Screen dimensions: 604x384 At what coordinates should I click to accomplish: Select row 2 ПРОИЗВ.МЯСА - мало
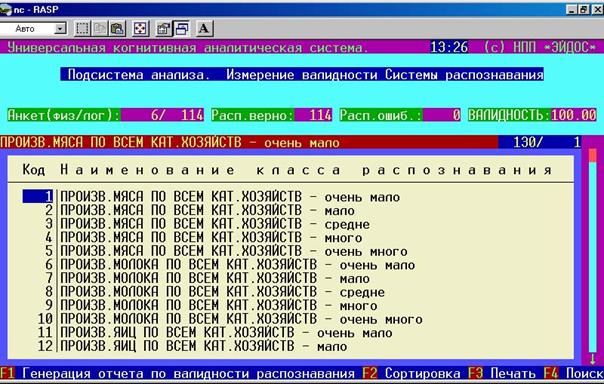click(x=200, y=211)
